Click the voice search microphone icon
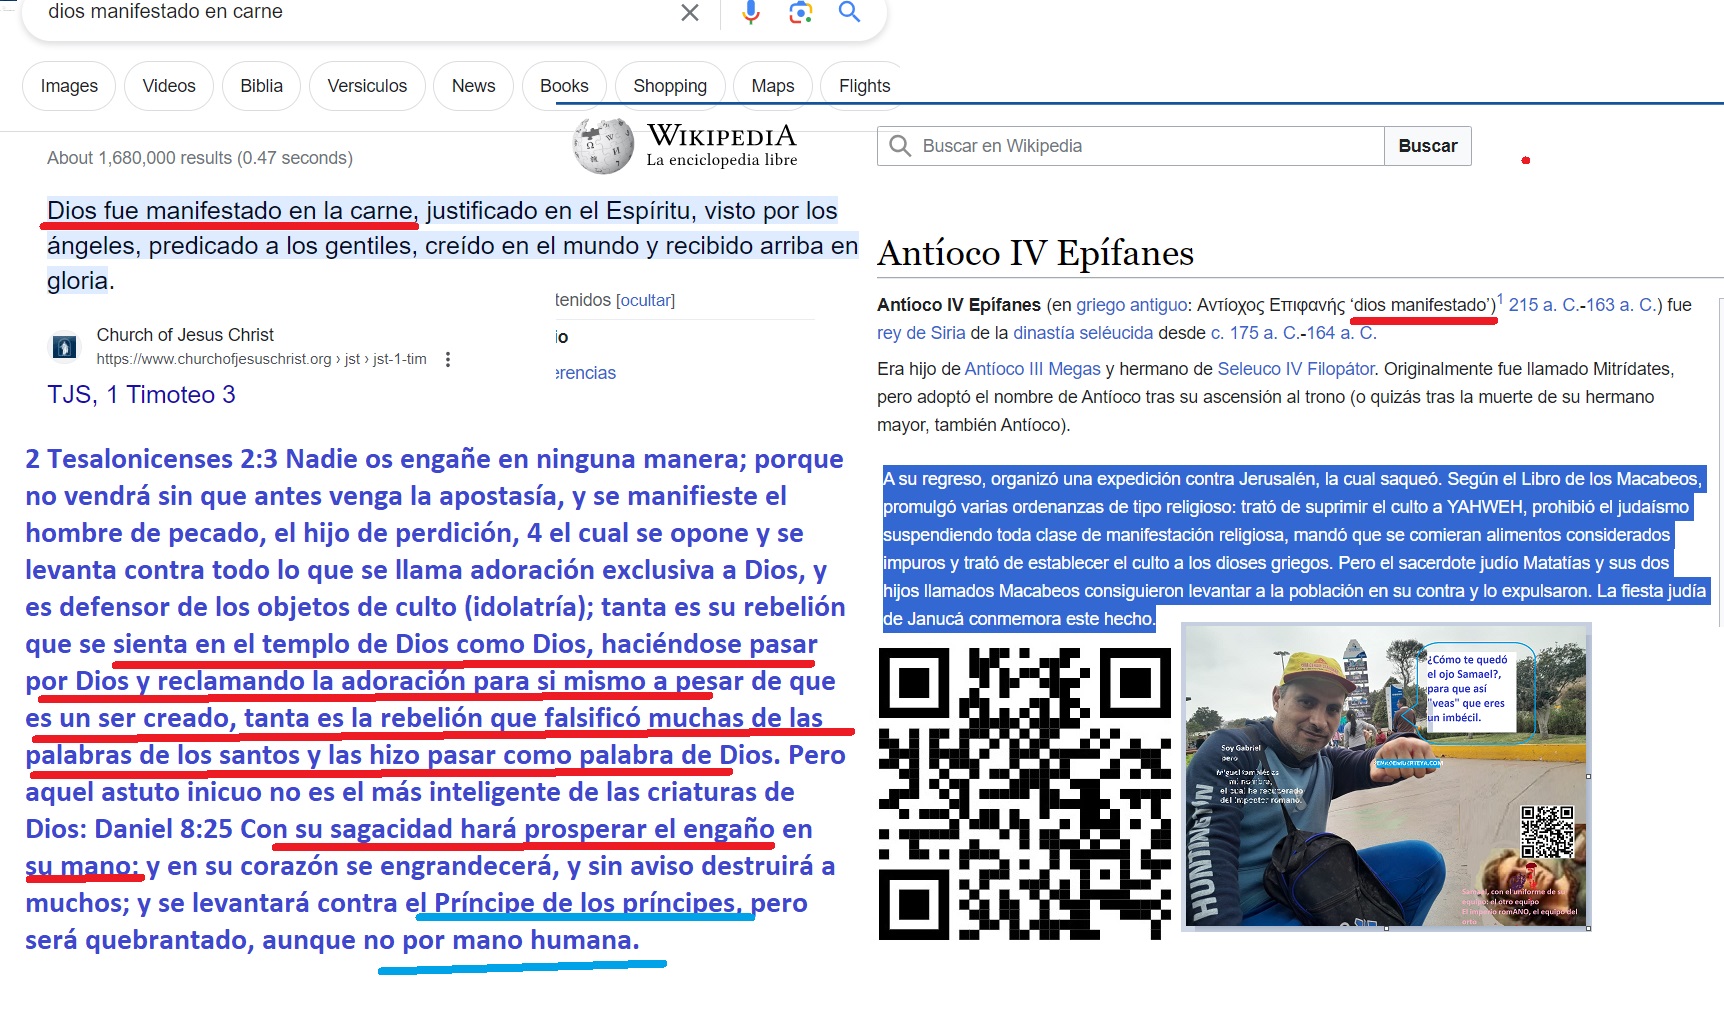The width and height of the screenshot is (1724, 1014). (749, 14)
